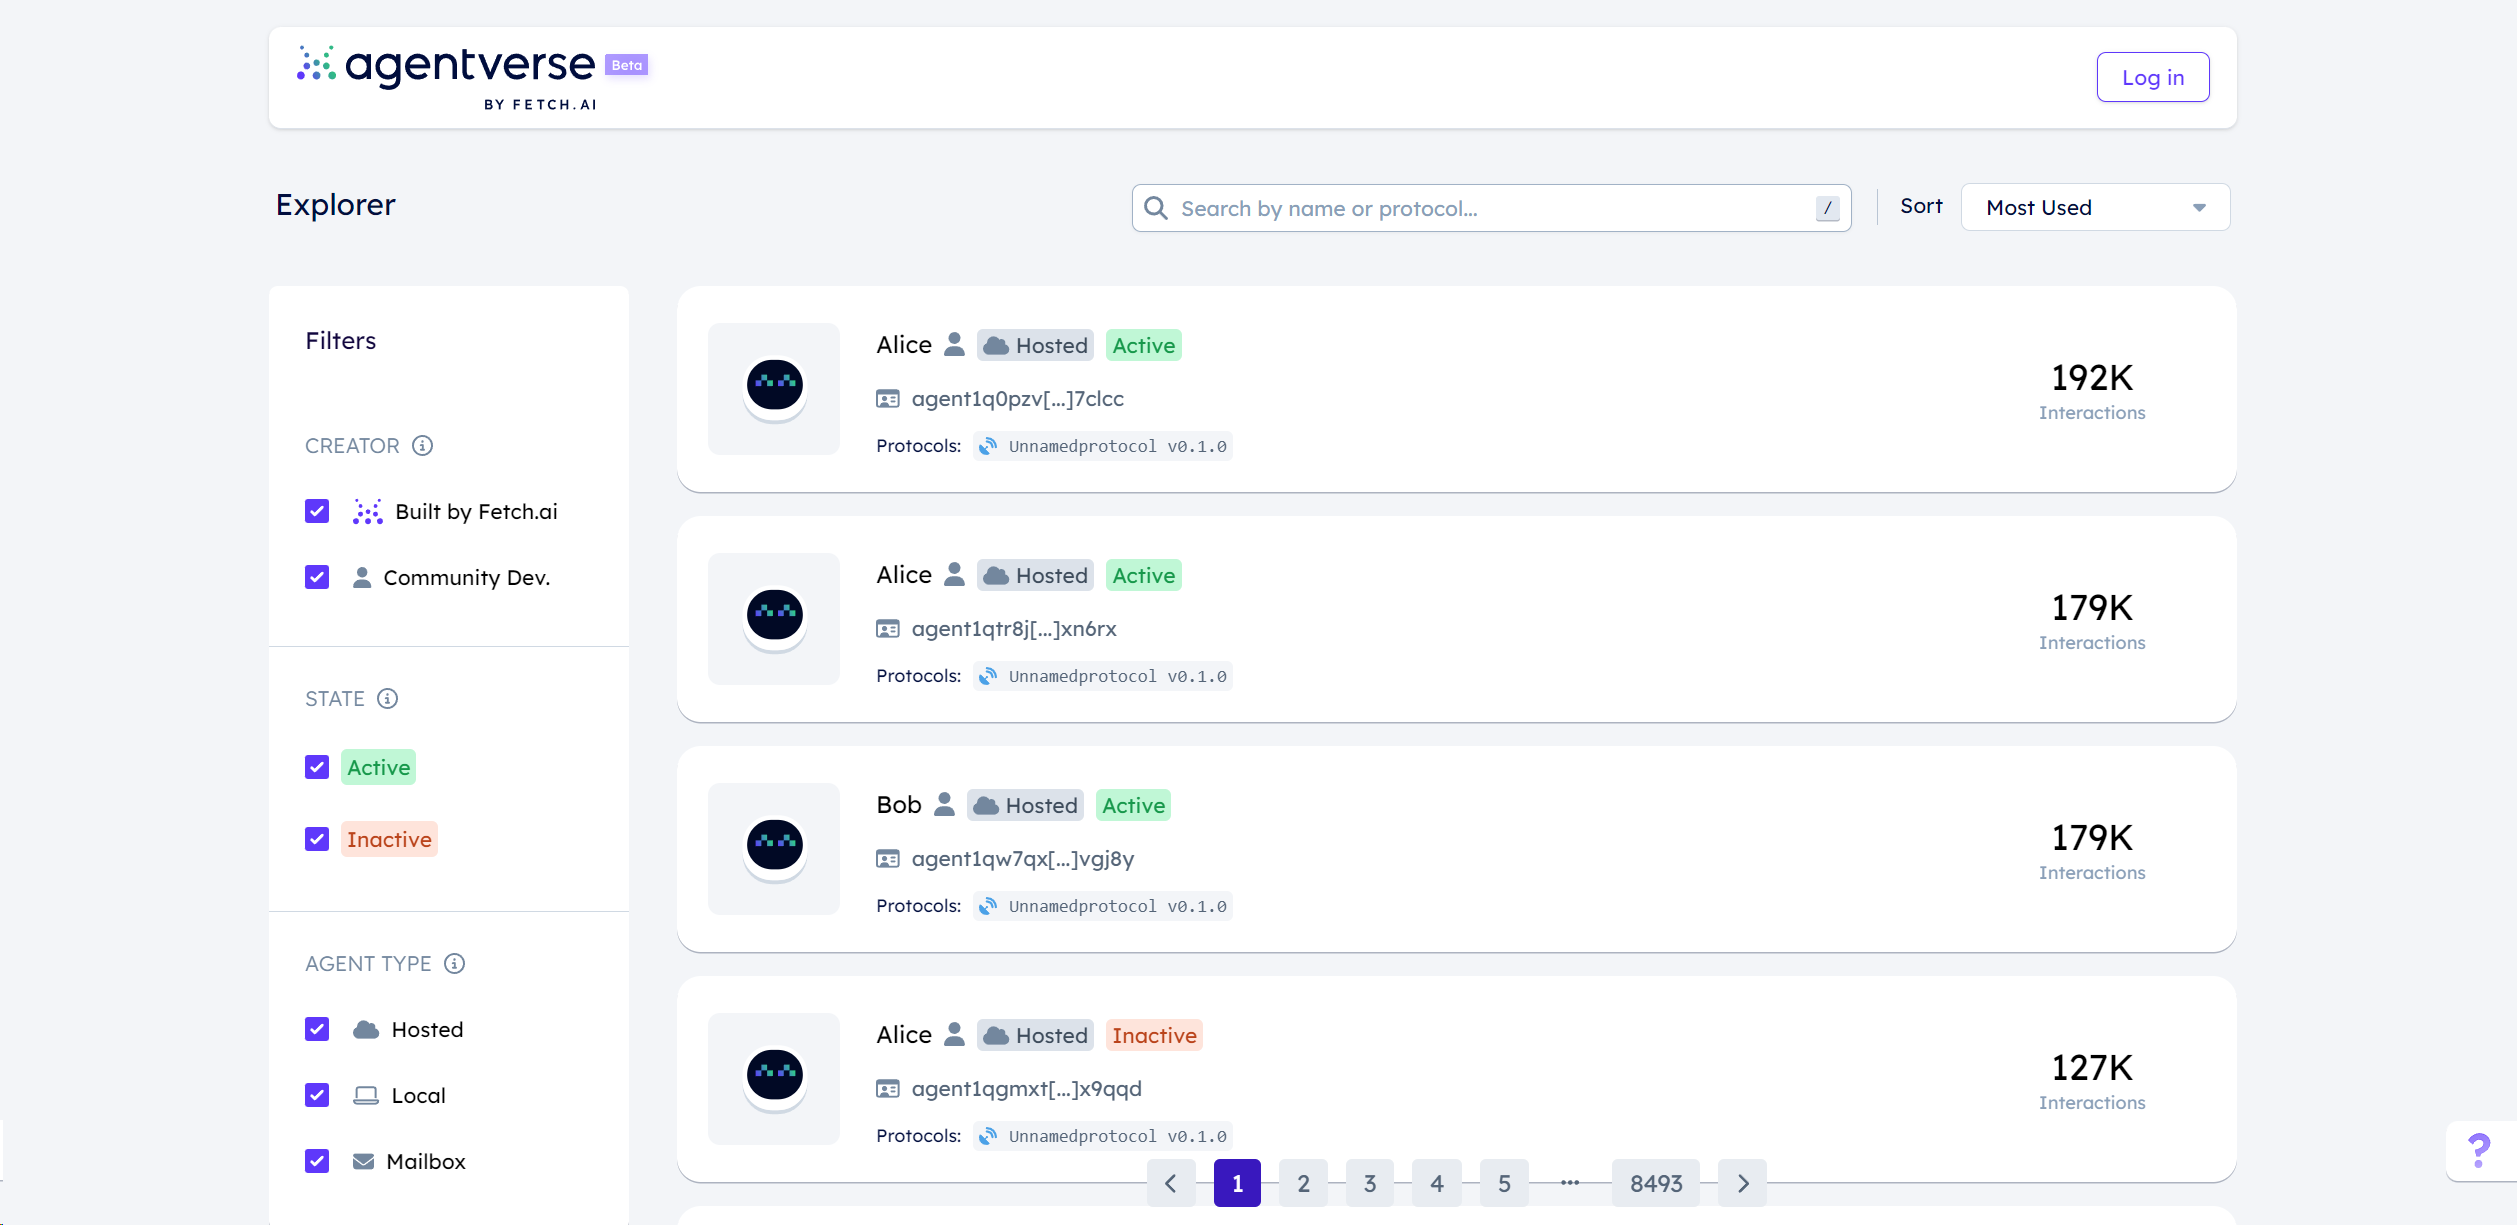2517x1225 pixels.
Task: Uncheck the Built by Fetch.ai filter
Action: tap(317, 511)
